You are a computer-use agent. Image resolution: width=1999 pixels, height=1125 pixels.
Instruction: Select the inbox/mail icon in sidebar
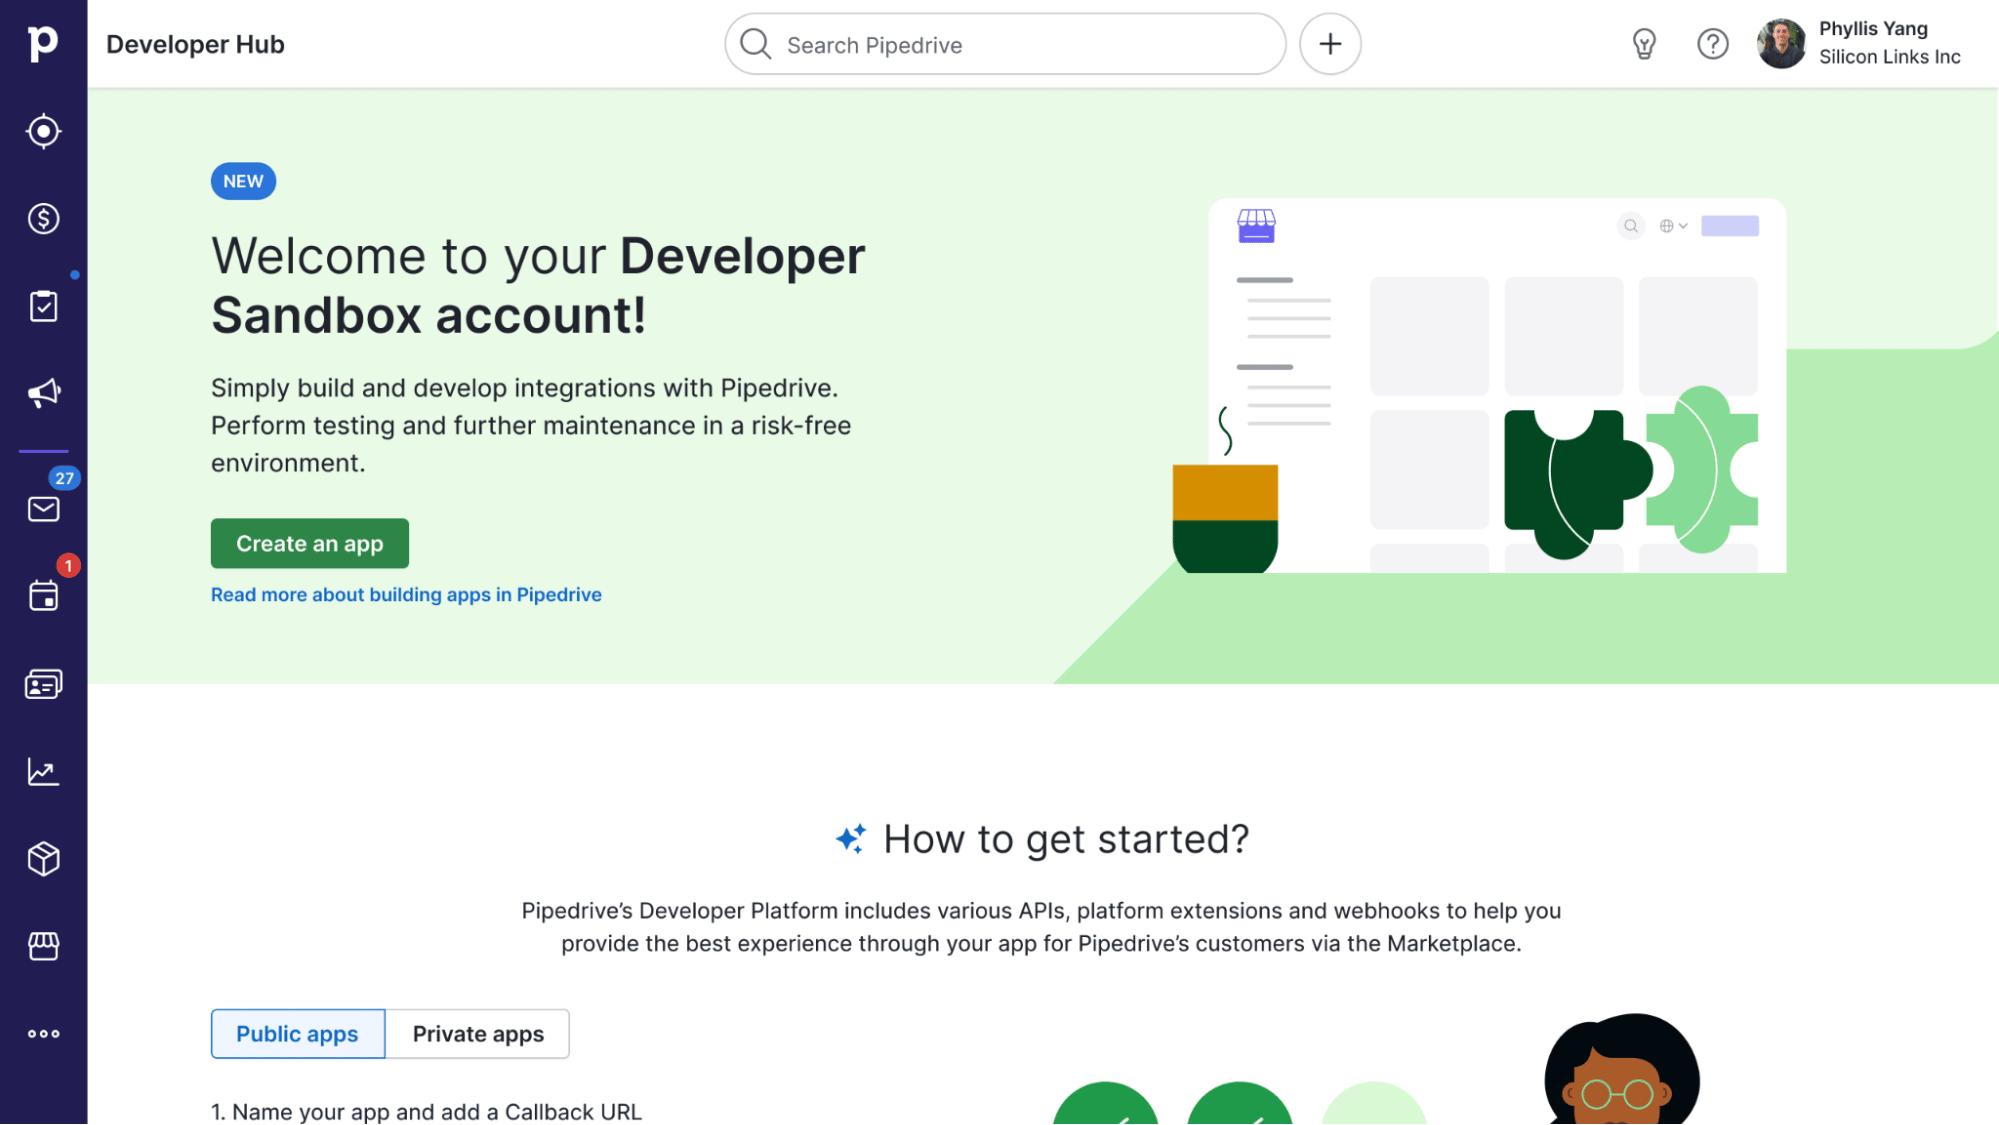click(44, 510)
